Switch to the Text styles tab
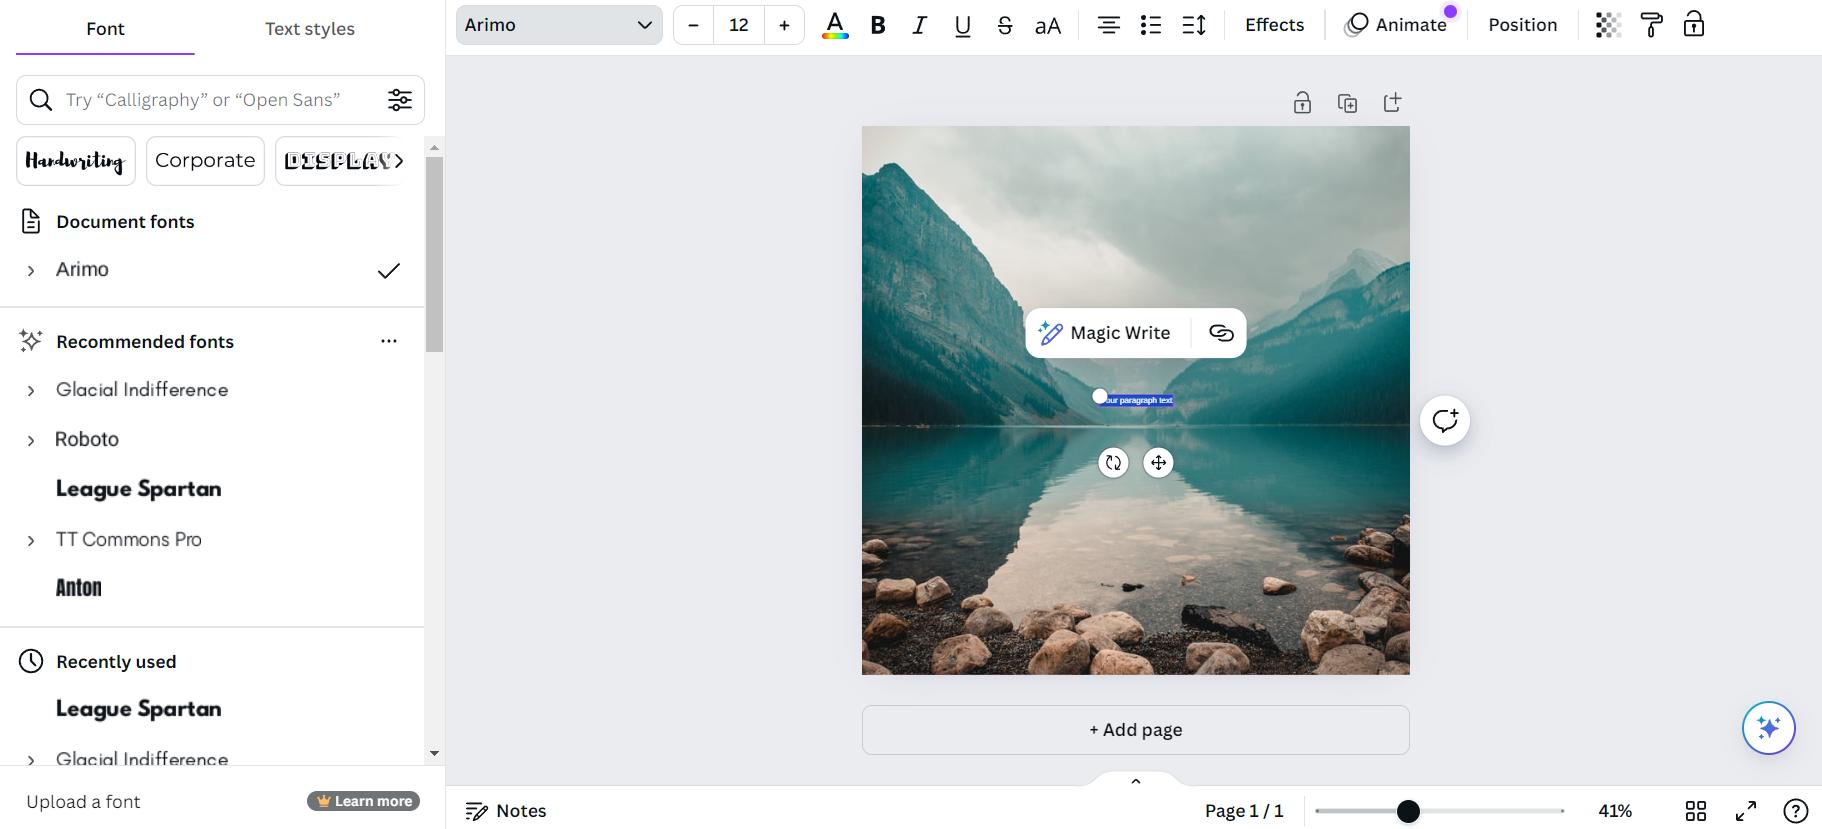1822x829 pixels. [x=310, y=29]
